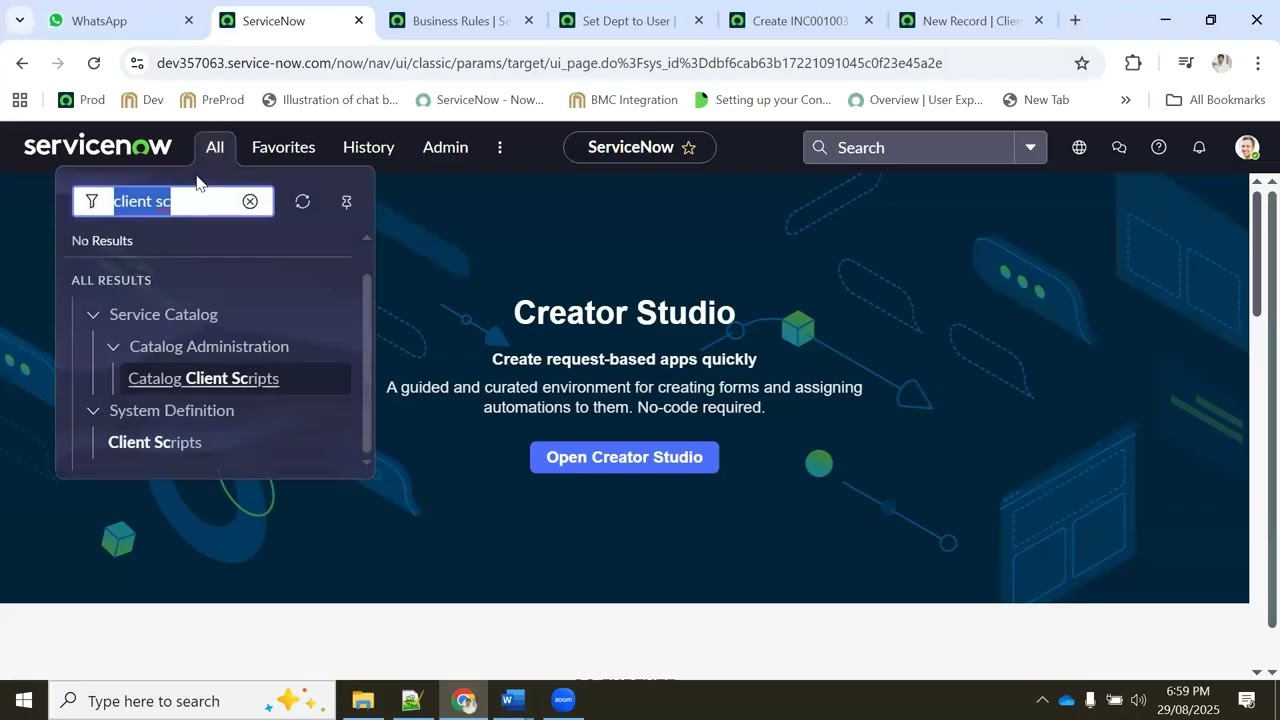Clear the navigator filter text
The image size is (1280, 720).
click(250, 202)
